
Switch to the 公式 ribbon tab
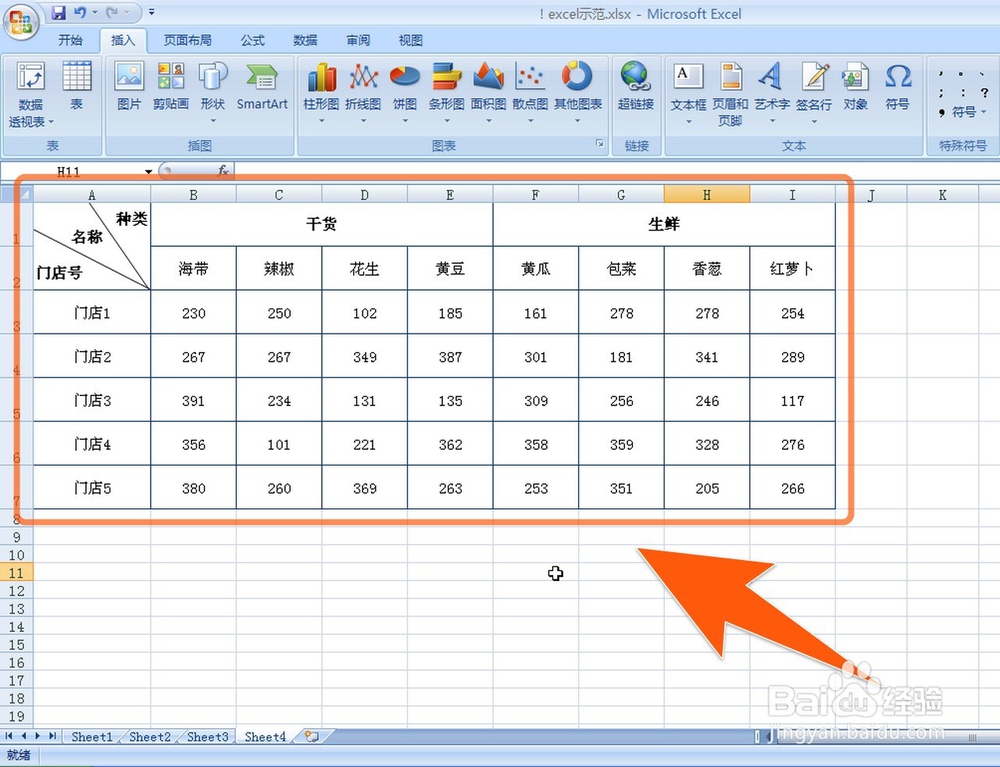(253, 40)
